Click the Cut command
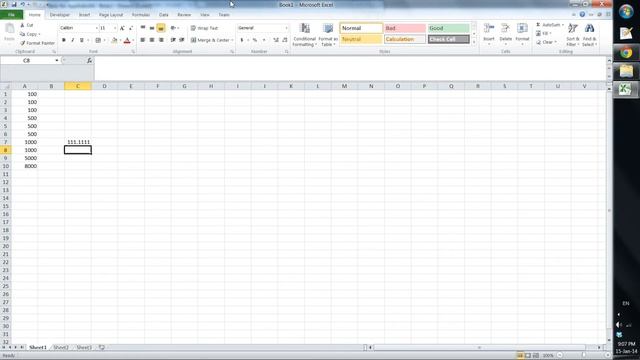Image resolution: width=640 pixels, height=360 pixels. click(x=27, y=25)
